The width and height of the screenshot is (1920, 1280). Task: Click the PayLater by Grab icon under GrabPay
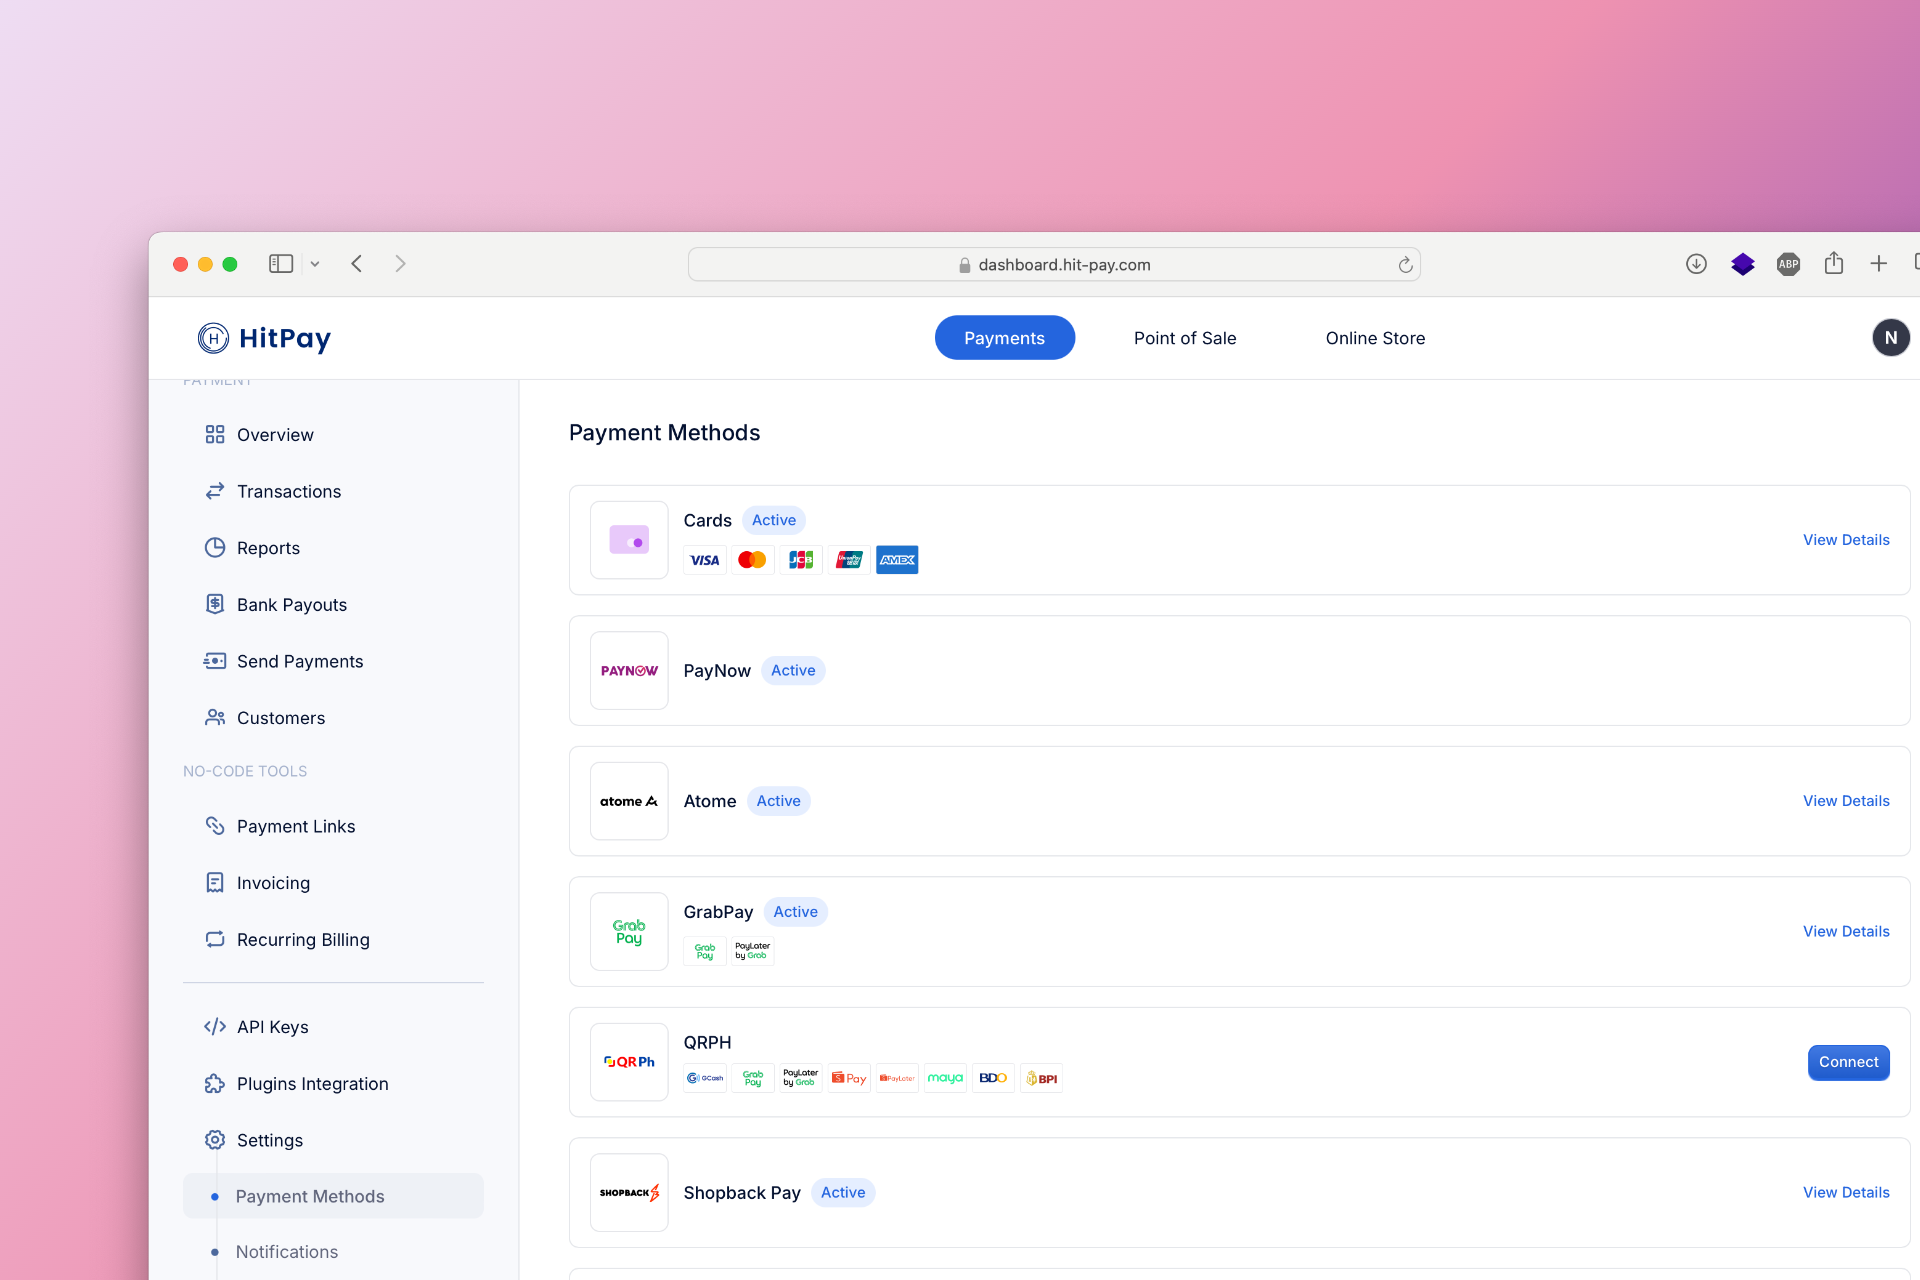[752, 951]
